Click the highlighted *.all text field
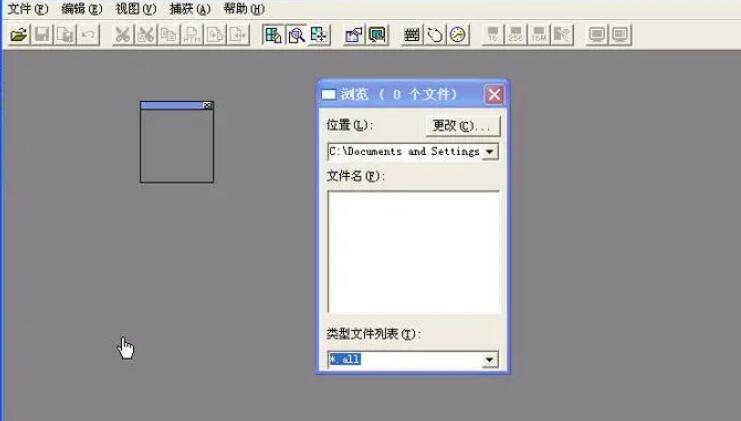Image resolution: width=741 pixels, height=421 pixels. click(405, 360)
